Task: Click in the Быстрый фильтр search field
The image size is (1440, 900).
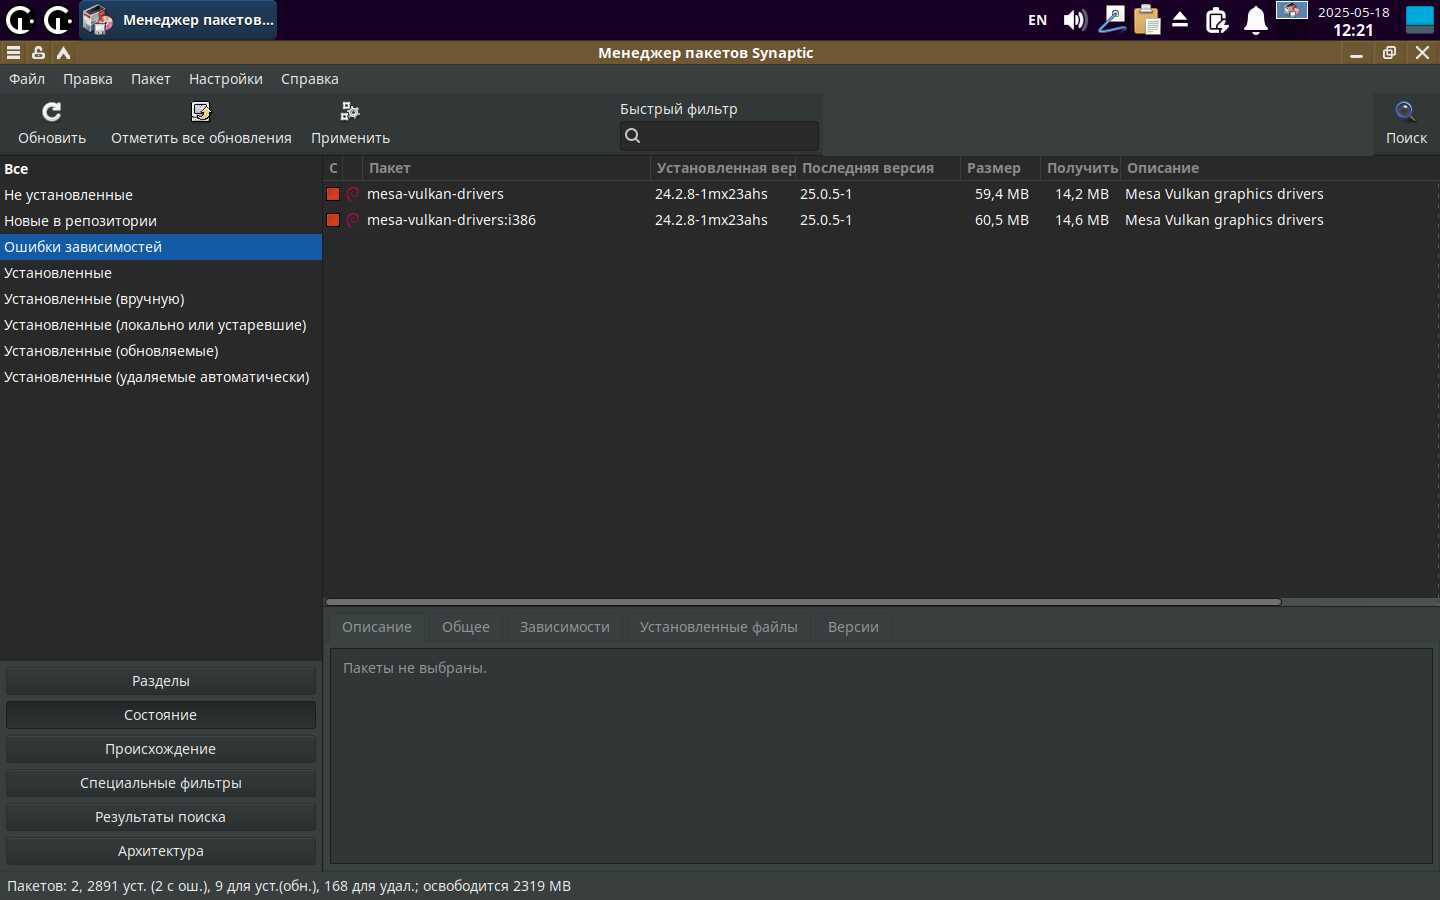Action: point(719,136)
